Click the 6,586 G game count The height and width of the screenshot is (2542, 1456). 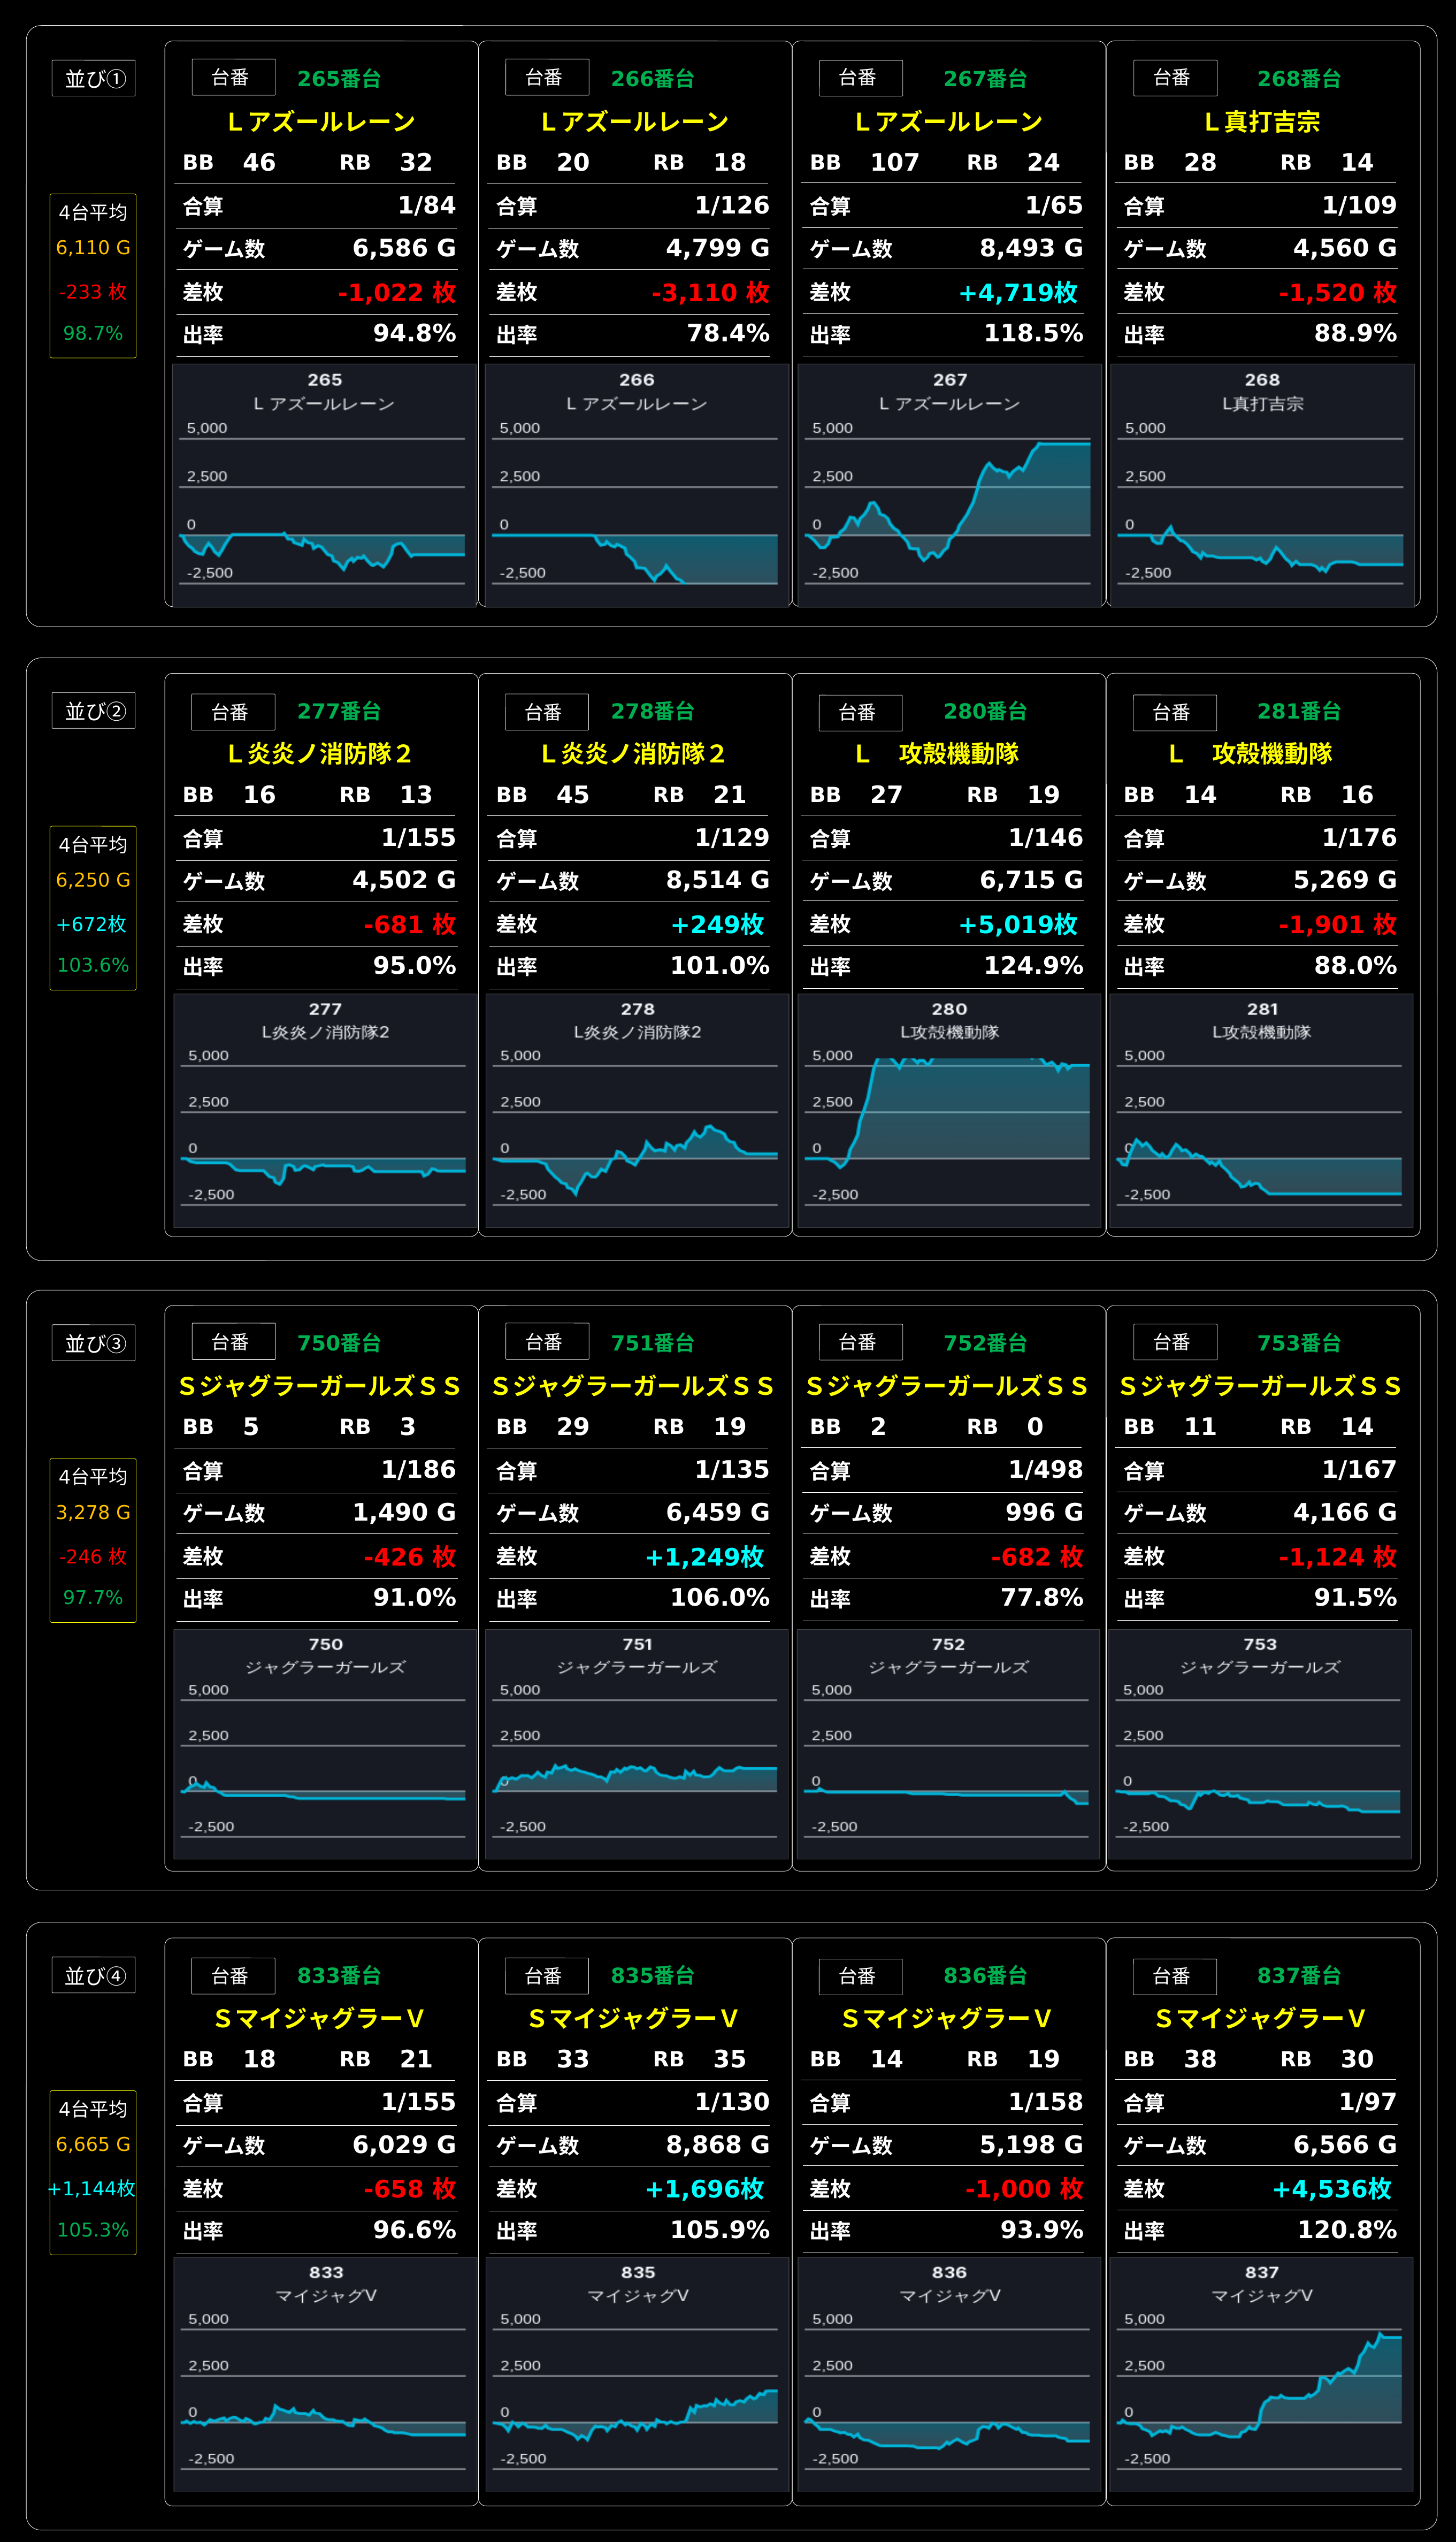pyautogui.click(x=404, y=248)
